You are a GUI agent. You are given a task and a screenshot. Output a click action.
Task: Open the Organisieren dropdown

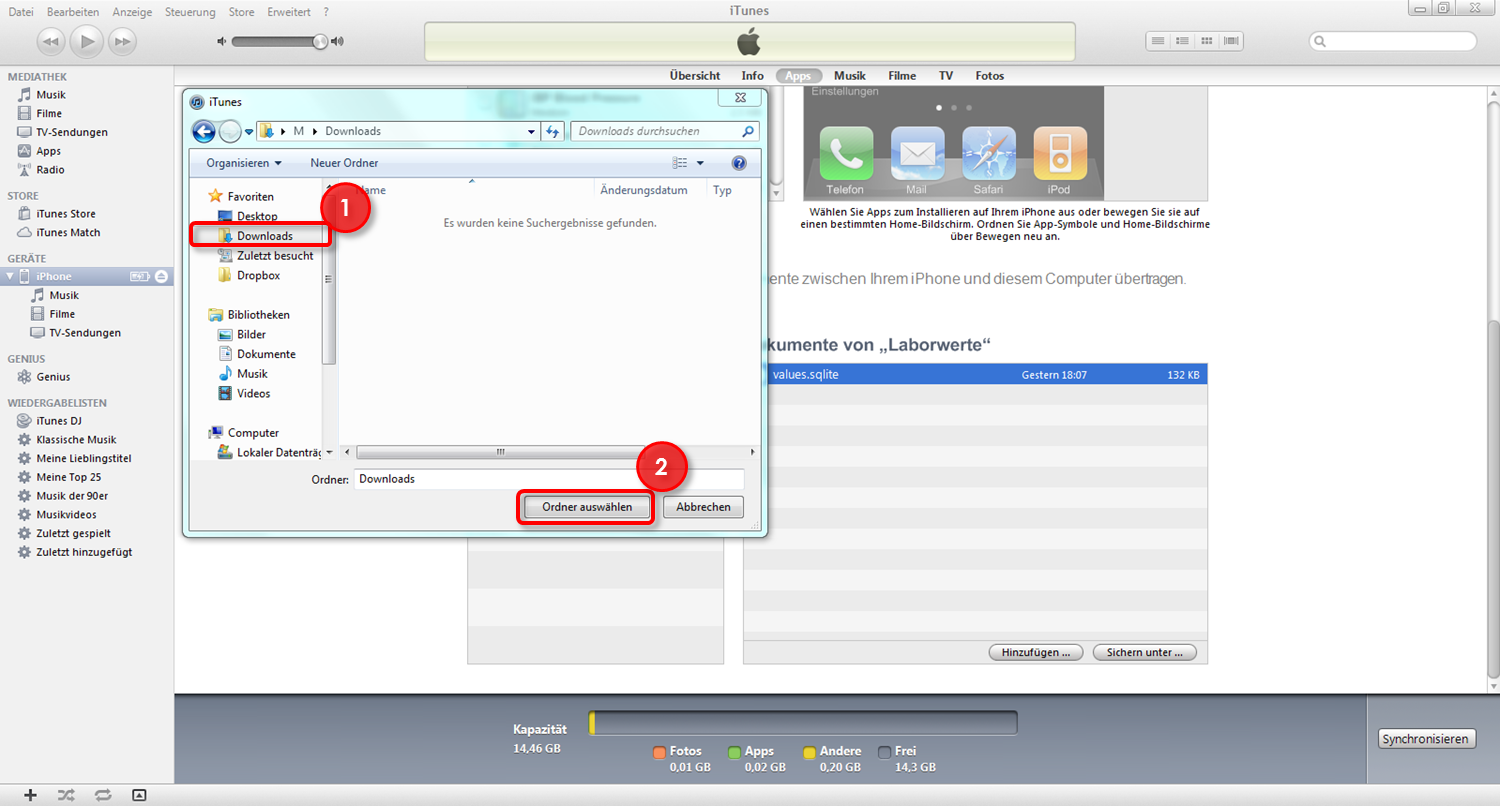244,163
